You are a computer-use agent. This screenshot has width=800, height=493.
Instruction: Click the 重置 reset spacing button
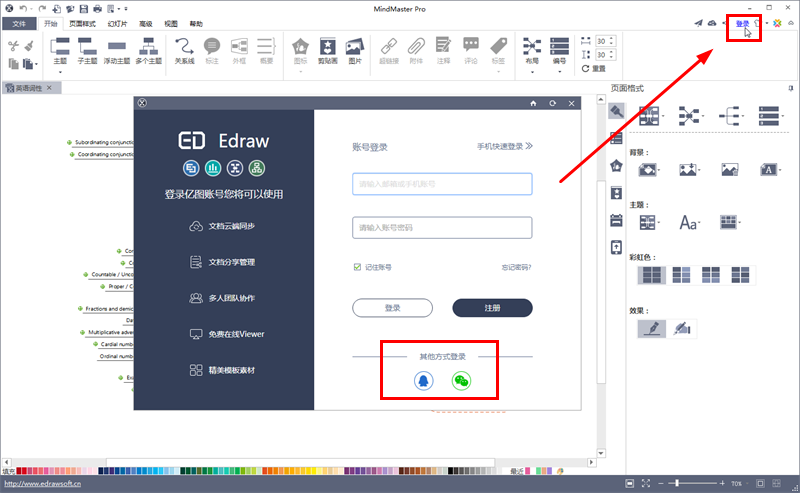coord(594,68)
